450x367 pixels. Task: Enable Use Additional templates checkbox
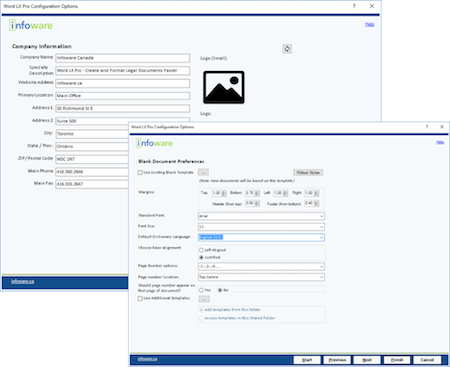tap(140, 298)
